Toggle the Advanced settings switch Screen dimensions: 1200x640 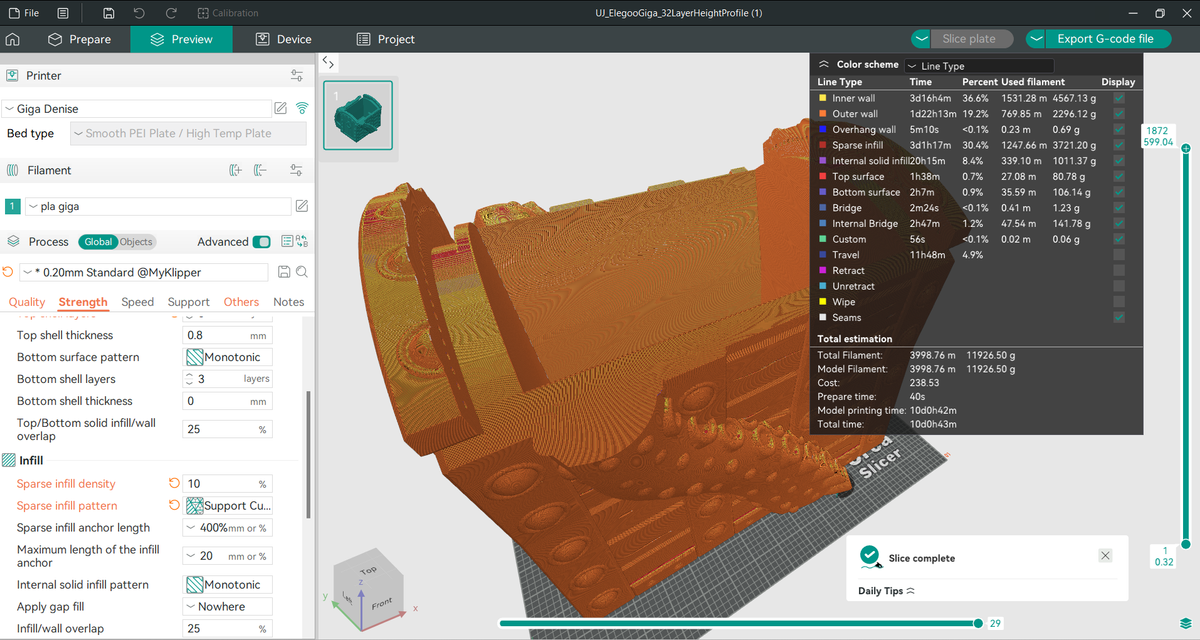(x=261, y=242)
